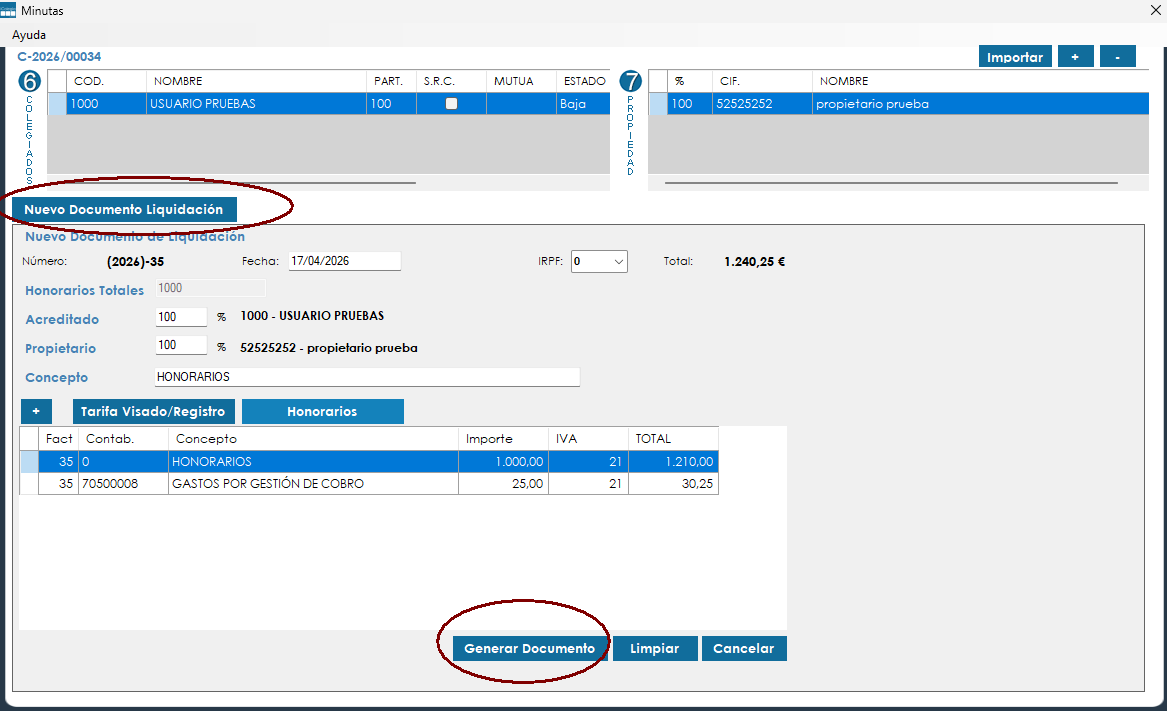Toggle the S.R.C. checkbox for USUARIO PRUEBAS
Screen dimensions: 1167x711
pos(451,103)
